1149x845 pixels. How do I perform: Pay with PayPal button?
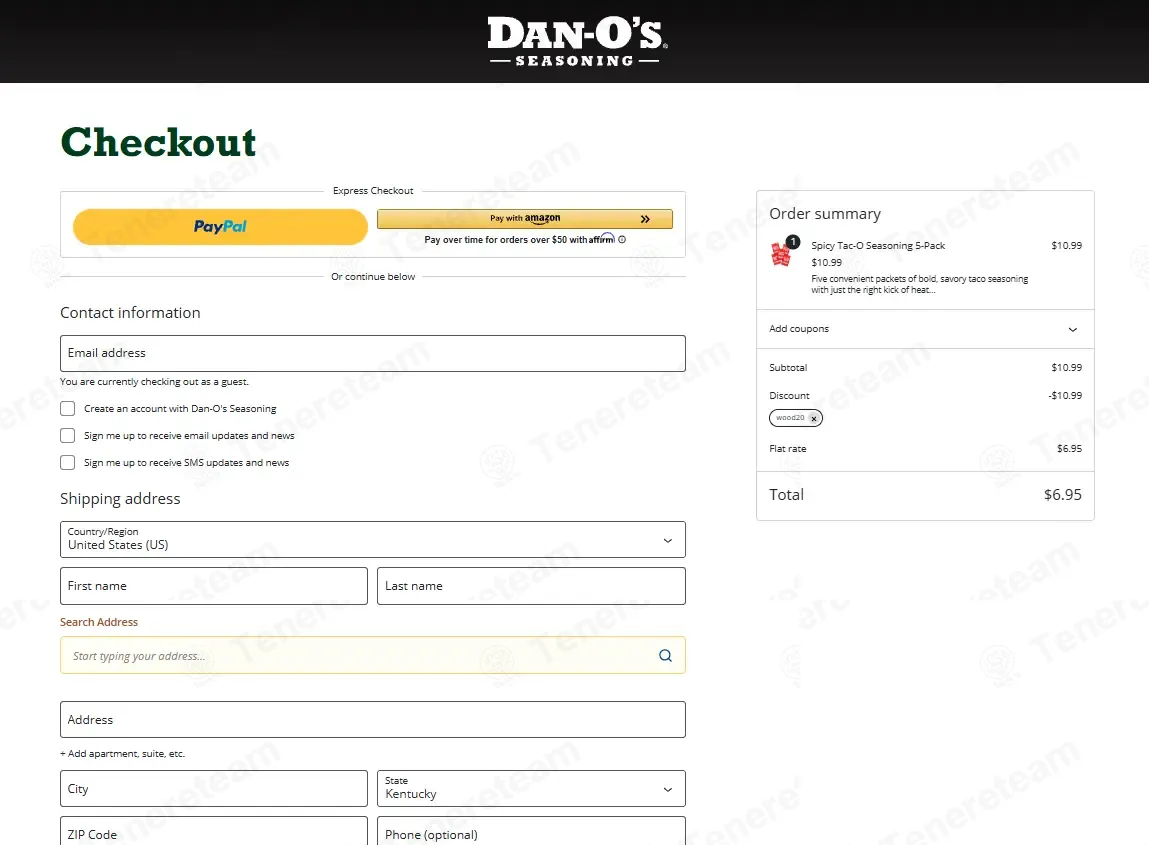(220, 226)
